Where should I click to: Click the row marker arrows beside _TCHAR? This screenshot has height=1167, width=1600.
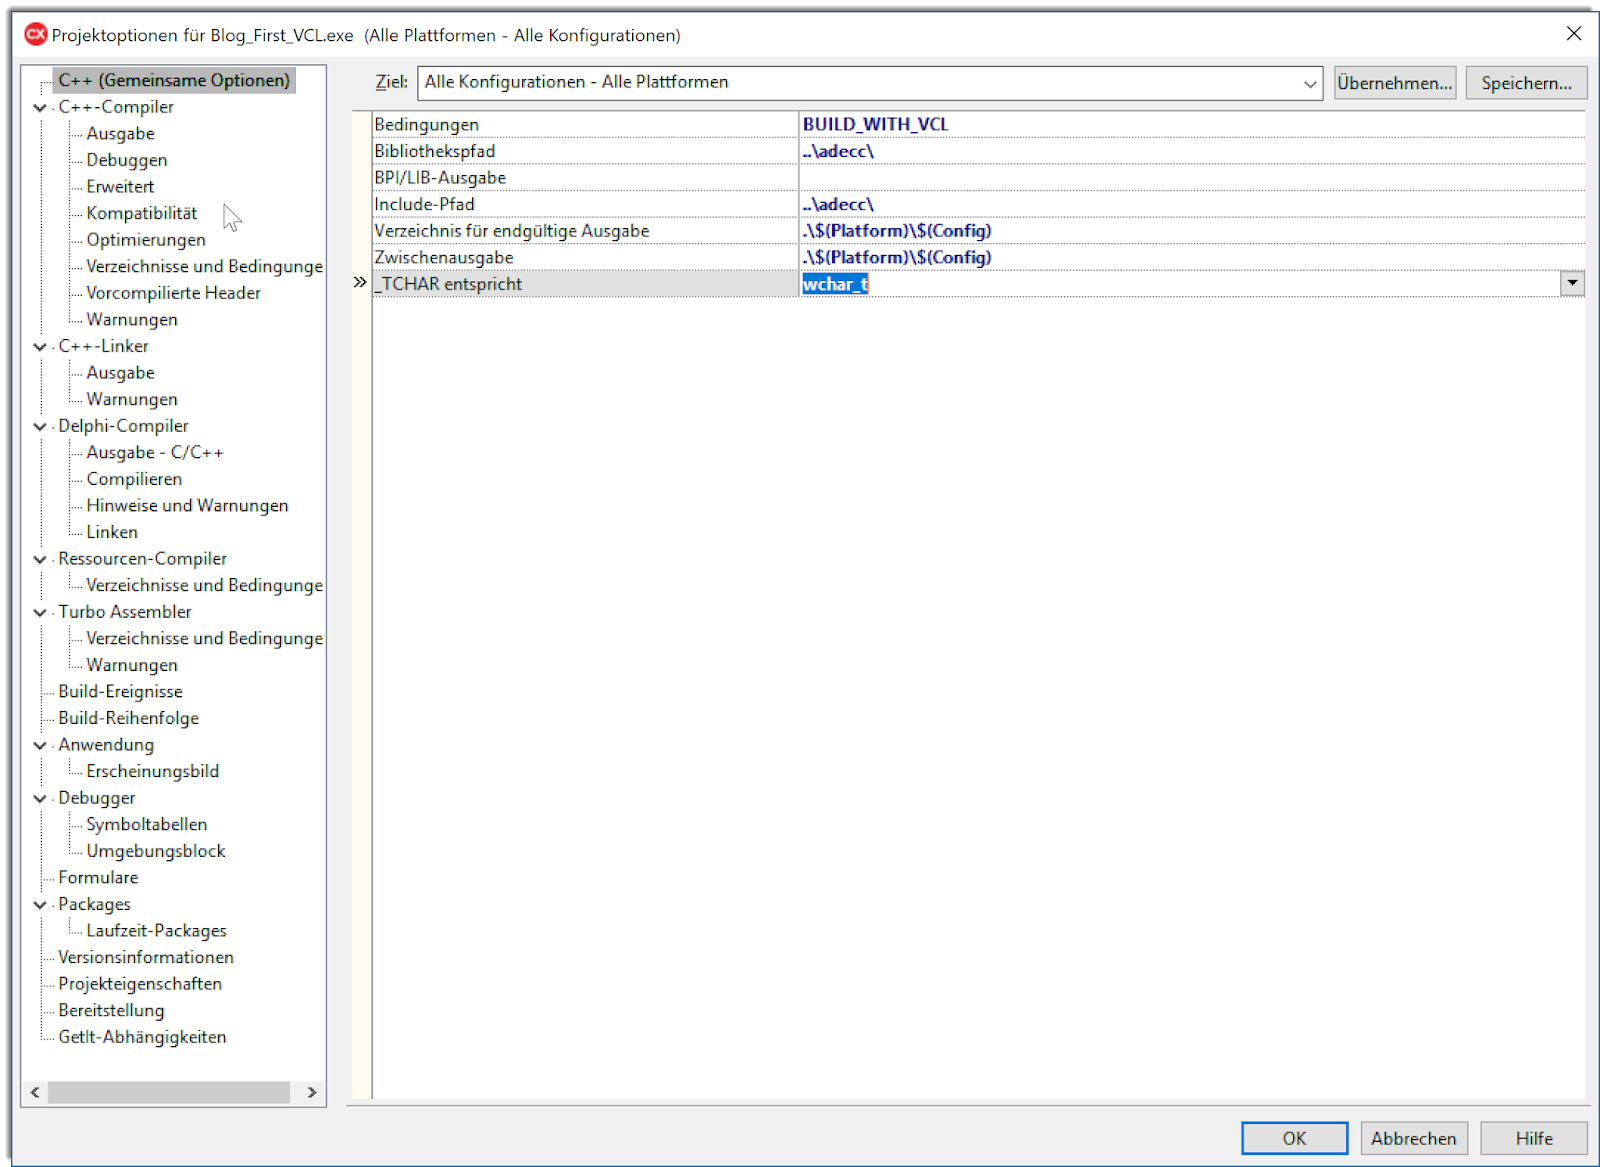click(x=360, y=283)
